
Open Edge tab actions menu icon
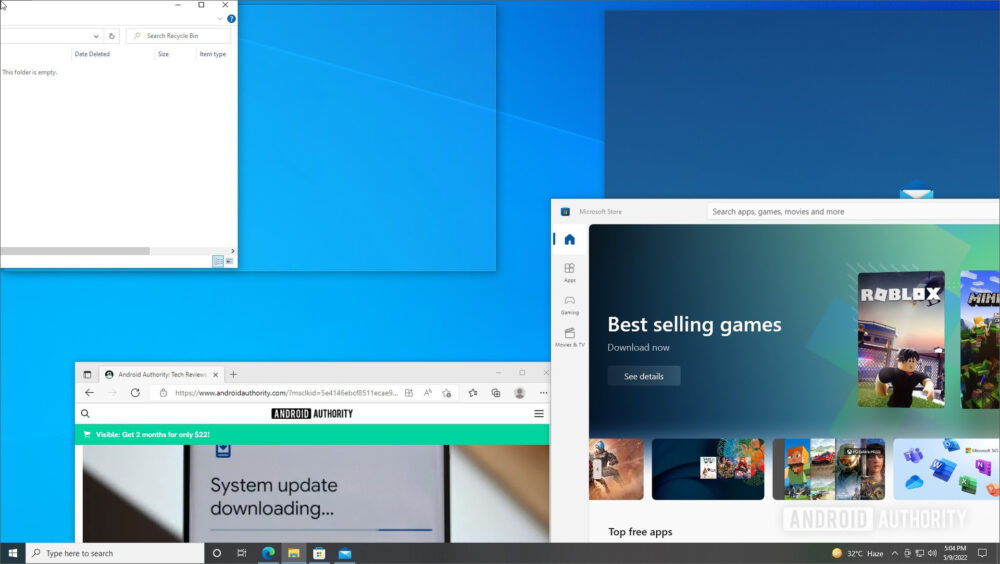pos(87,375)
